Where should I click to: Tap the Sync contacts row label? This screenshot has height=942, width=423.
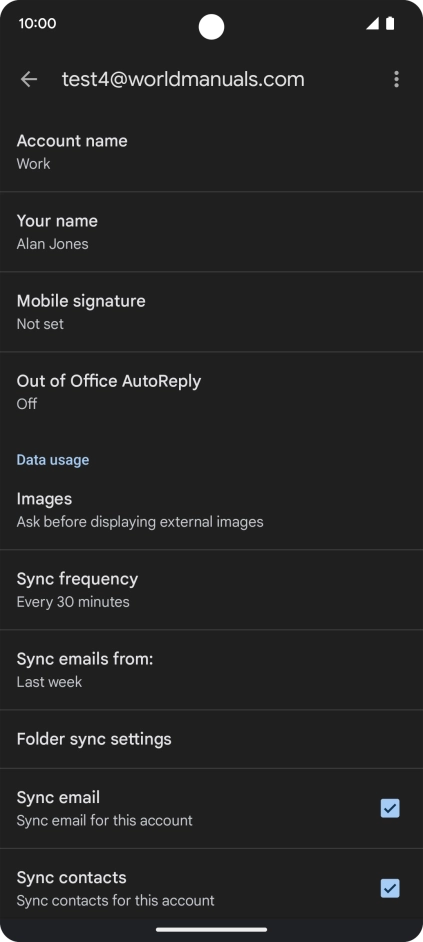(72, 877)
